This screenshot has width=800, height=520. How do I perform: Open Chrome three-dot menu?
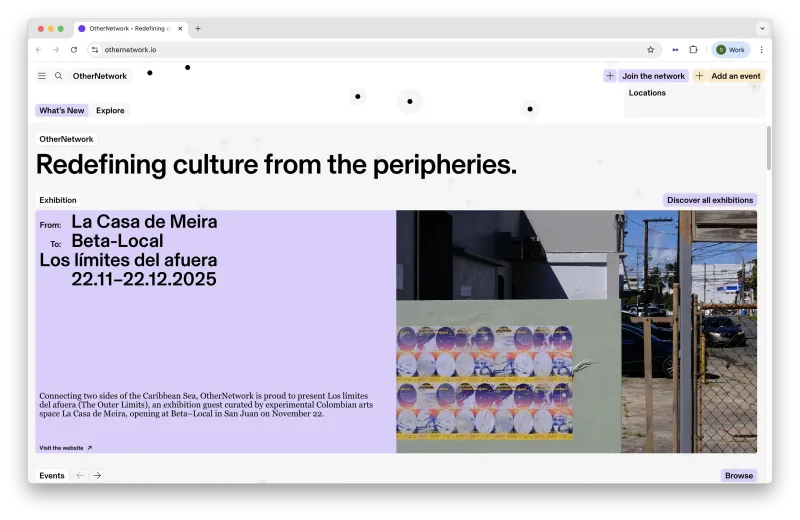(761, 49)
